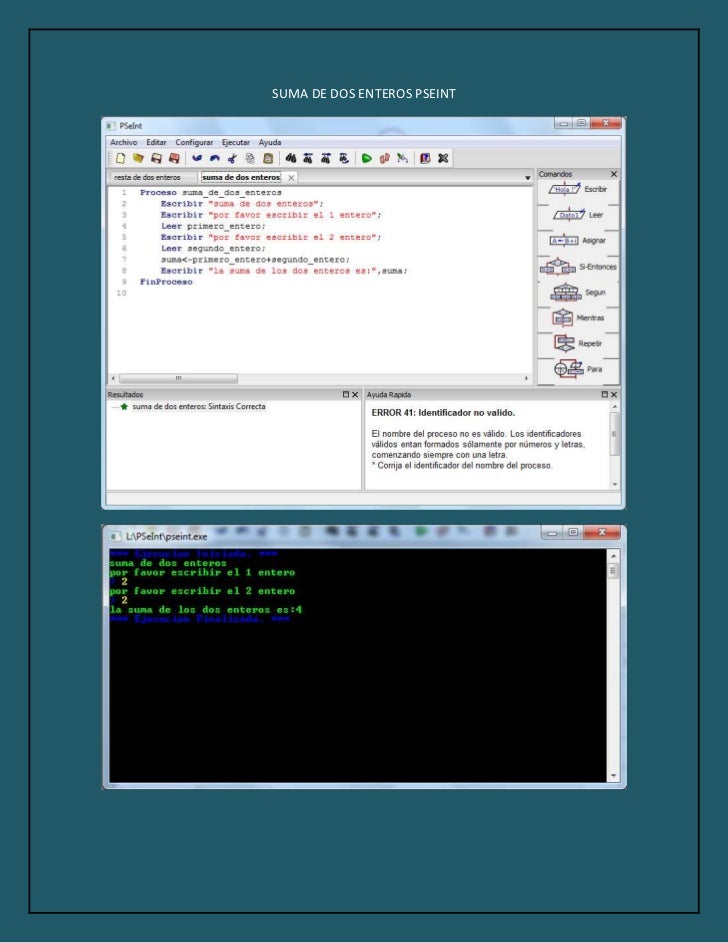The width and height of the screenshot is (728, 943).
Task: Click the editor horizontal scrollbar thumb
Action: [x=178, y=378]
